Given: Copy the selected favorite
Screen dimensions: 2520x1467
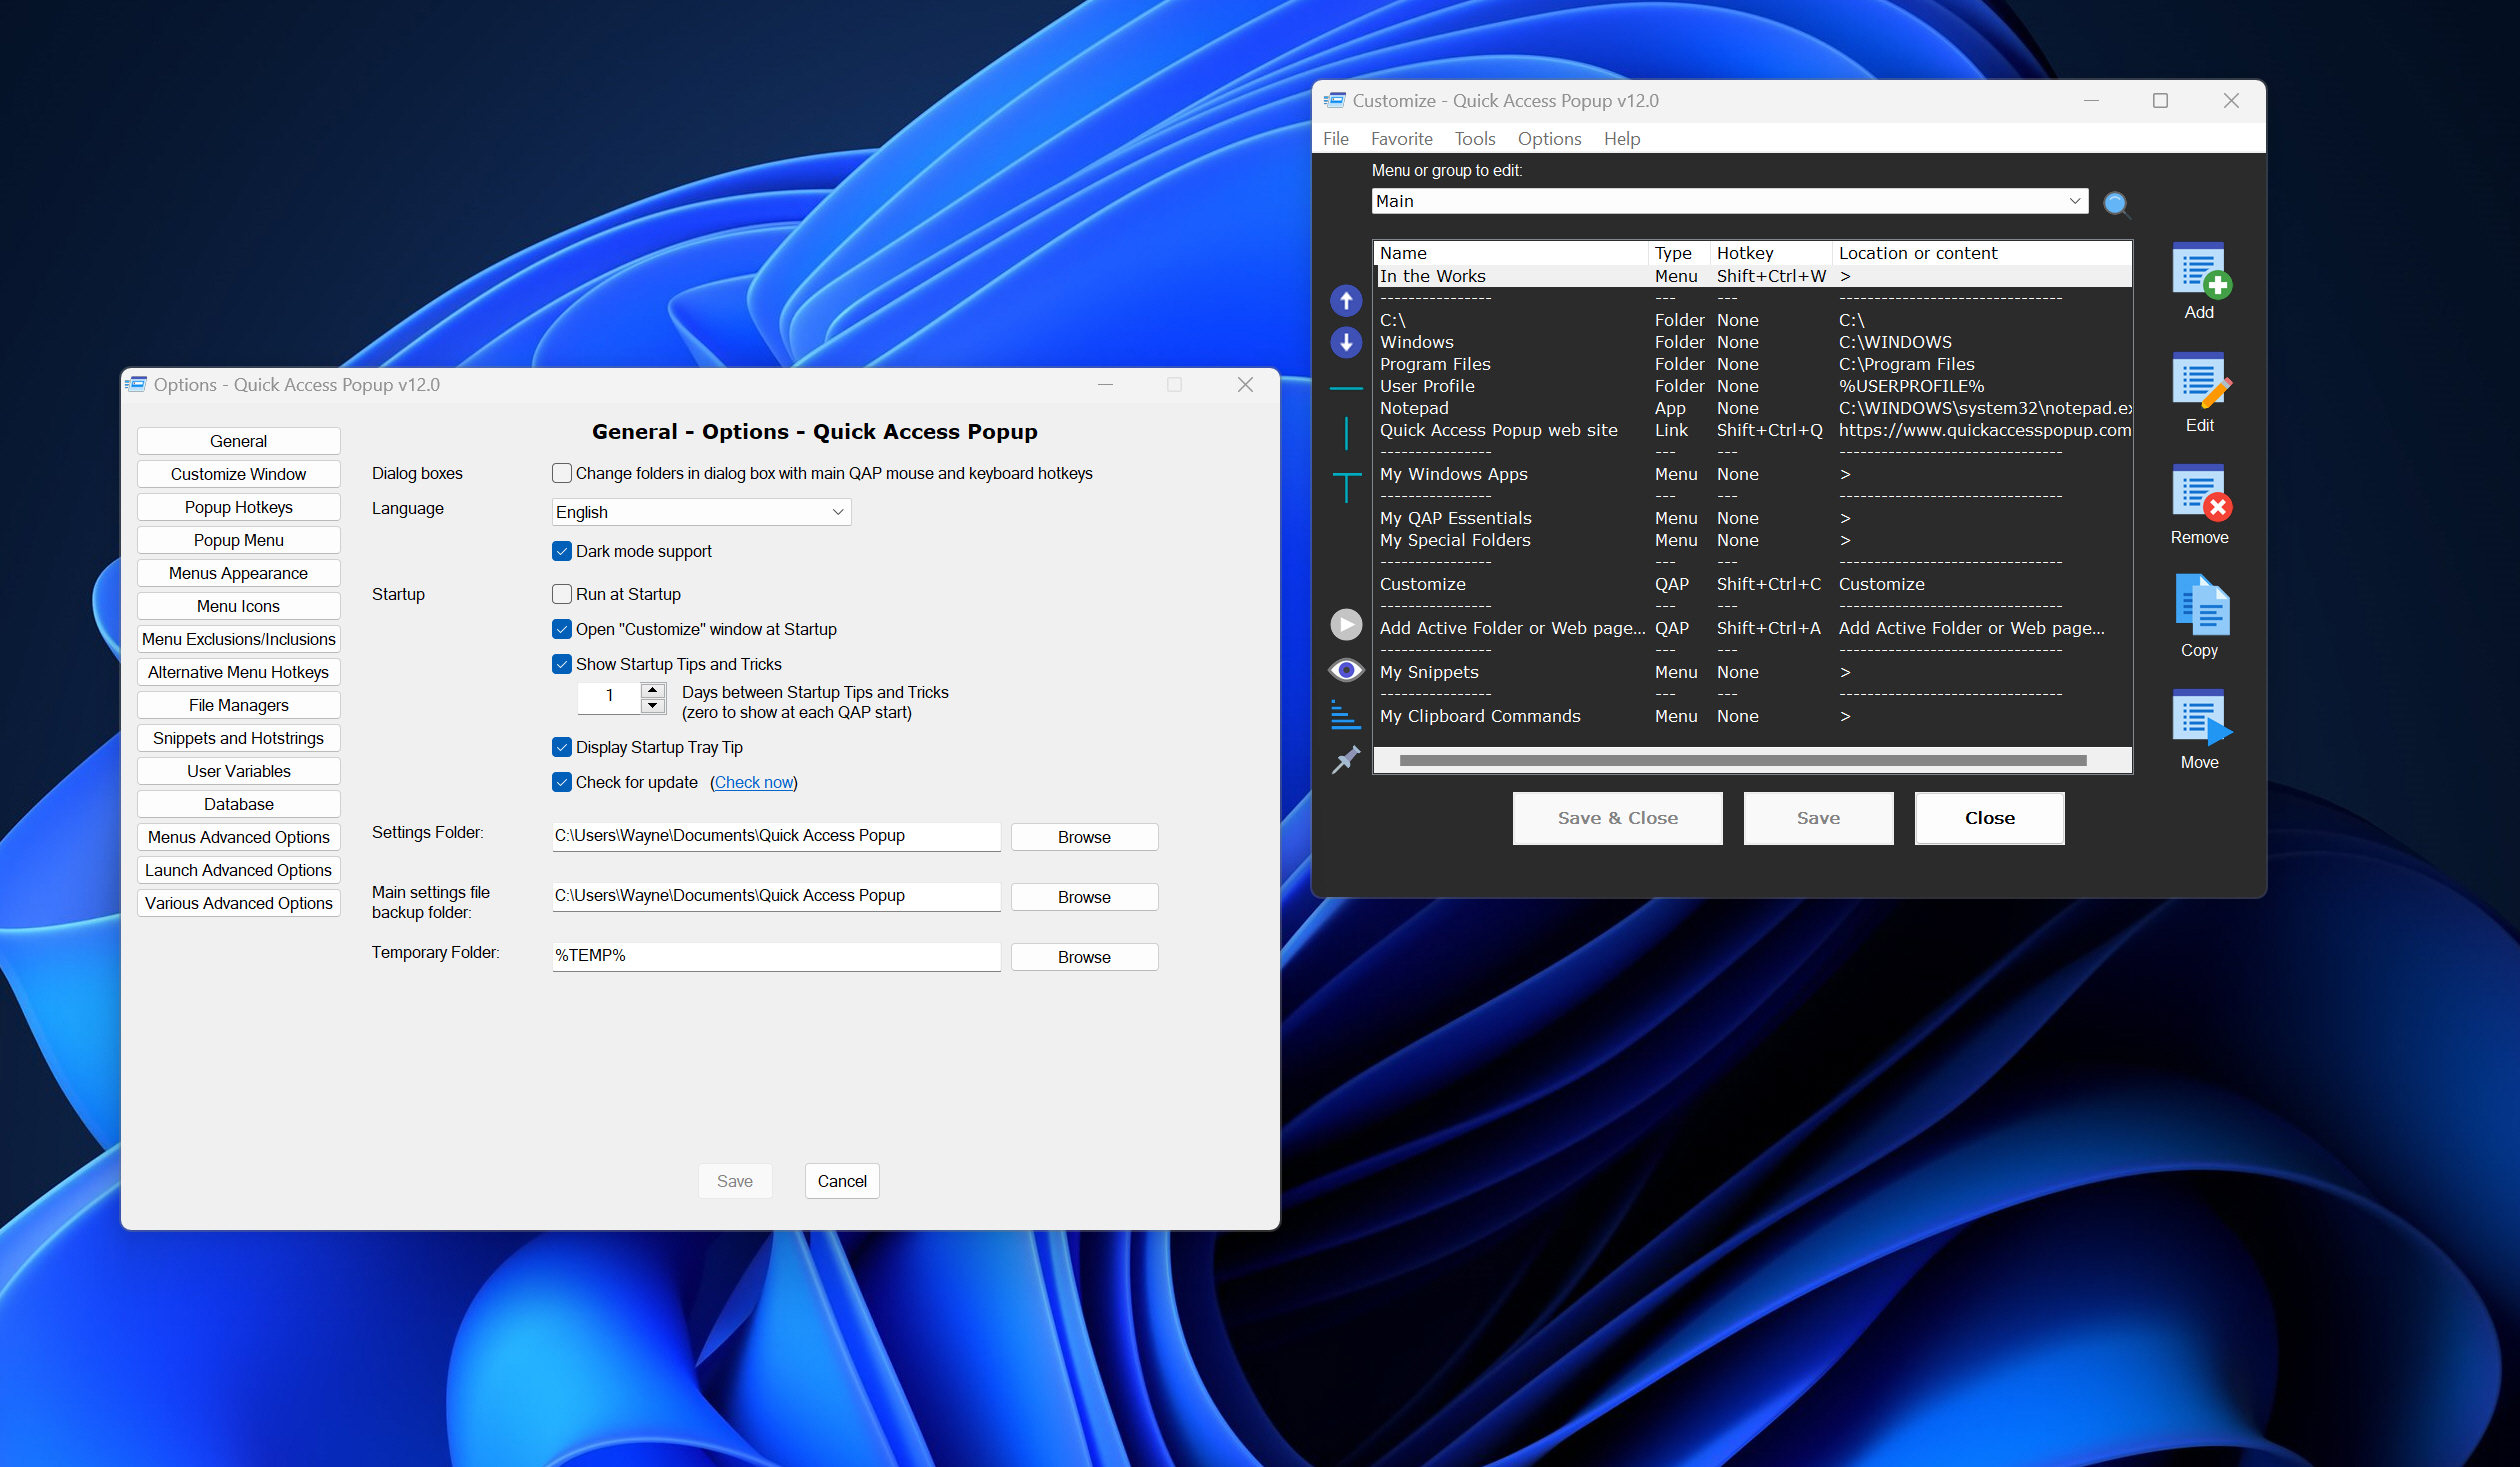Looking at the screenshot, I should [2201, 616].
